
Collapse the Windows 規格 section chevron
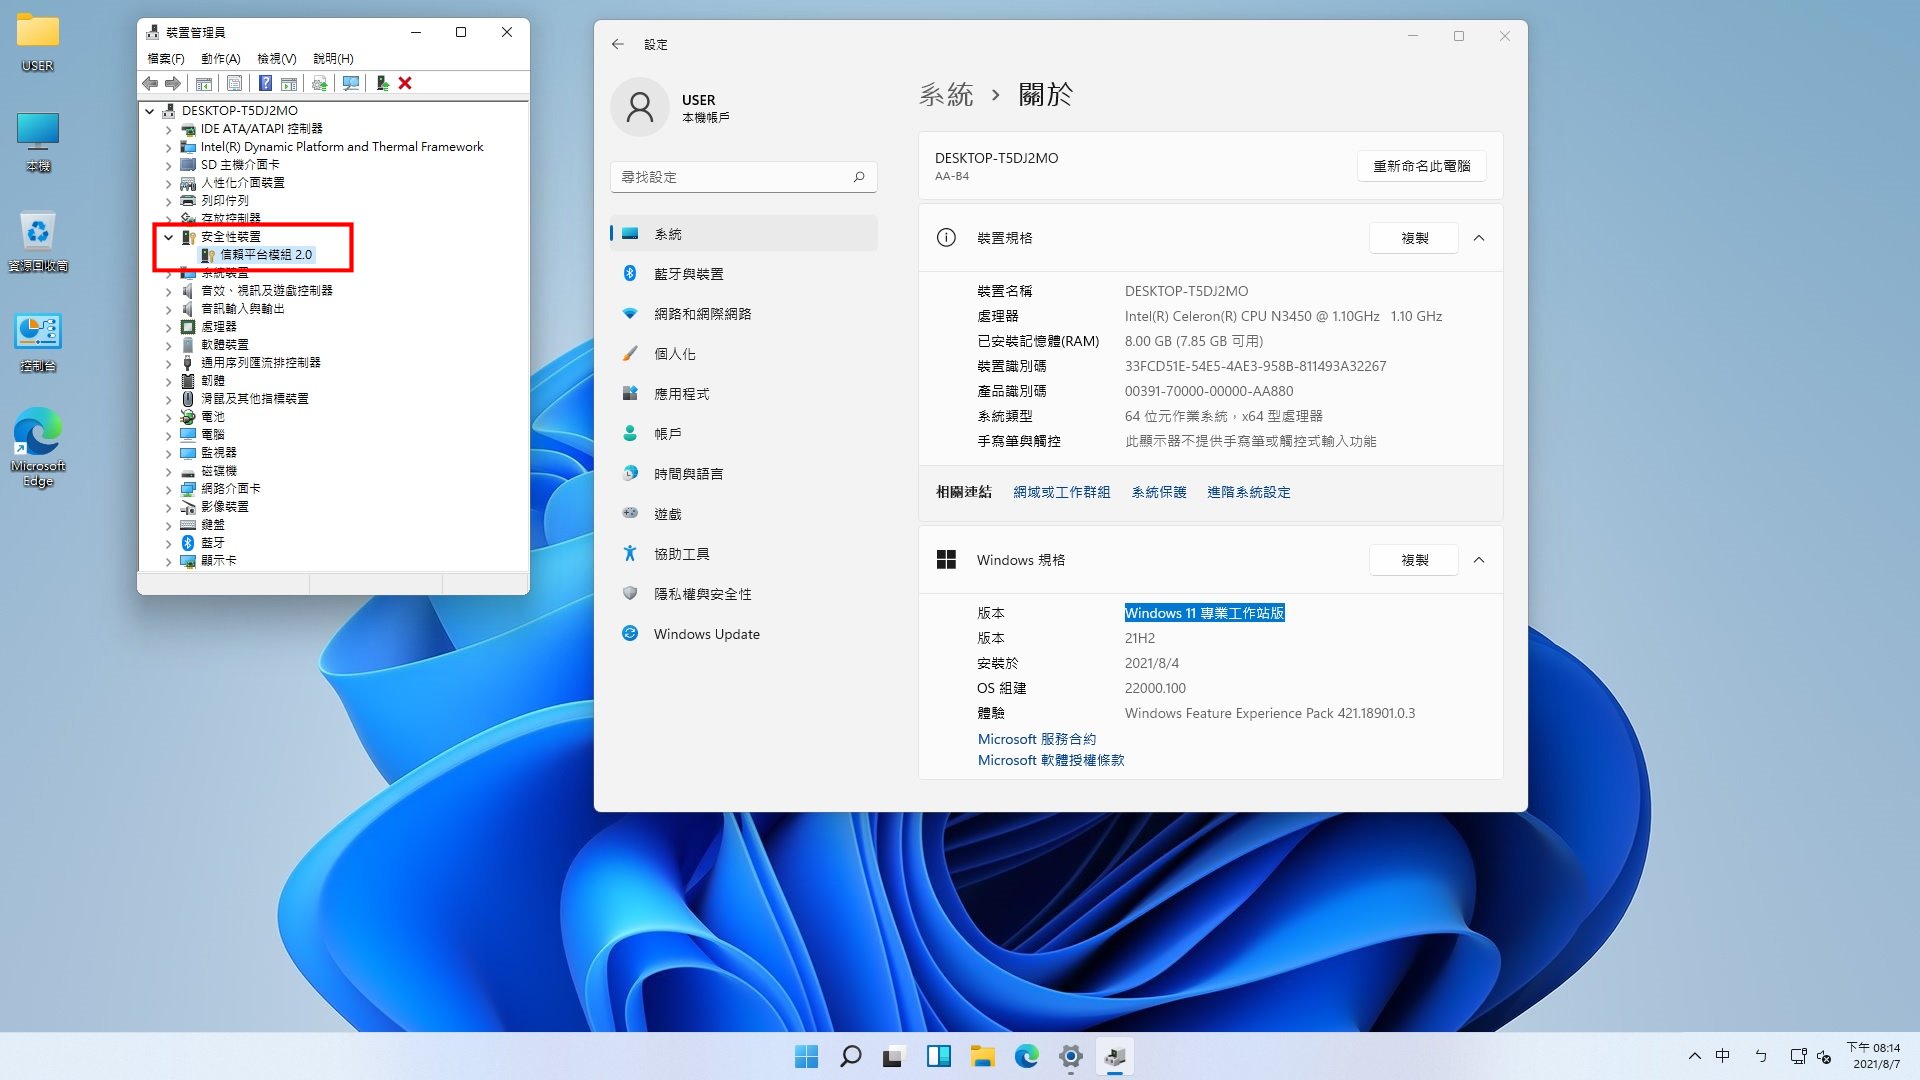click(x=1479, y=560)
